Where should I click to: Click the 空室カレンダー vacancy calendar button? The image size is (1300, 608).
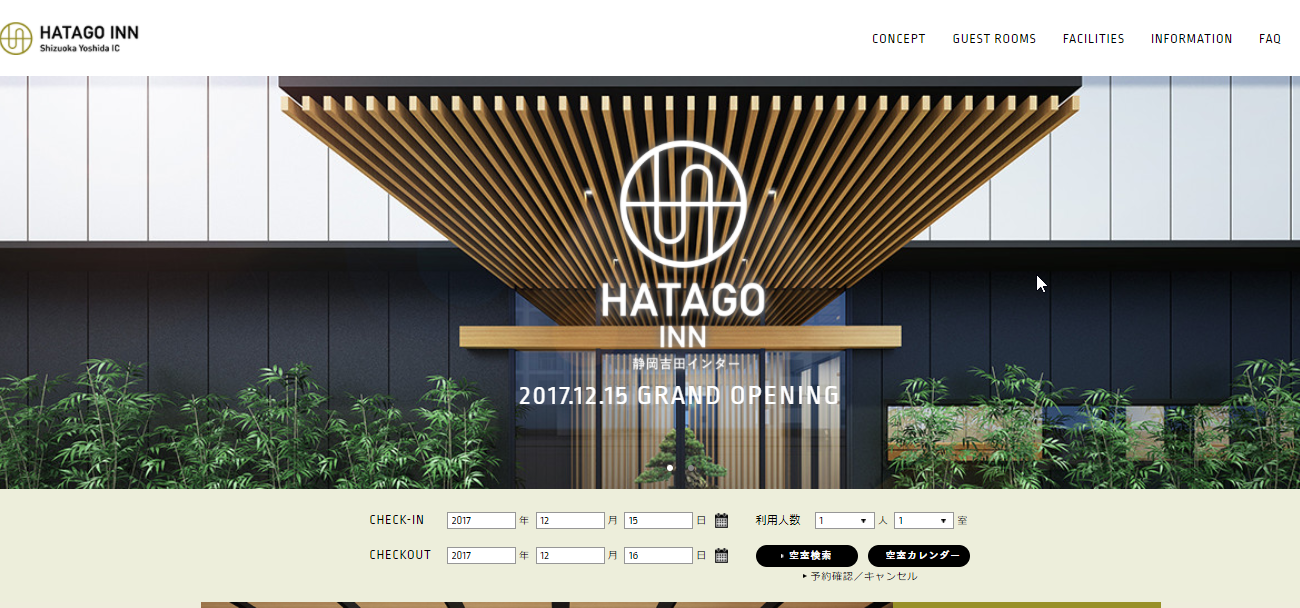[919, 556]
